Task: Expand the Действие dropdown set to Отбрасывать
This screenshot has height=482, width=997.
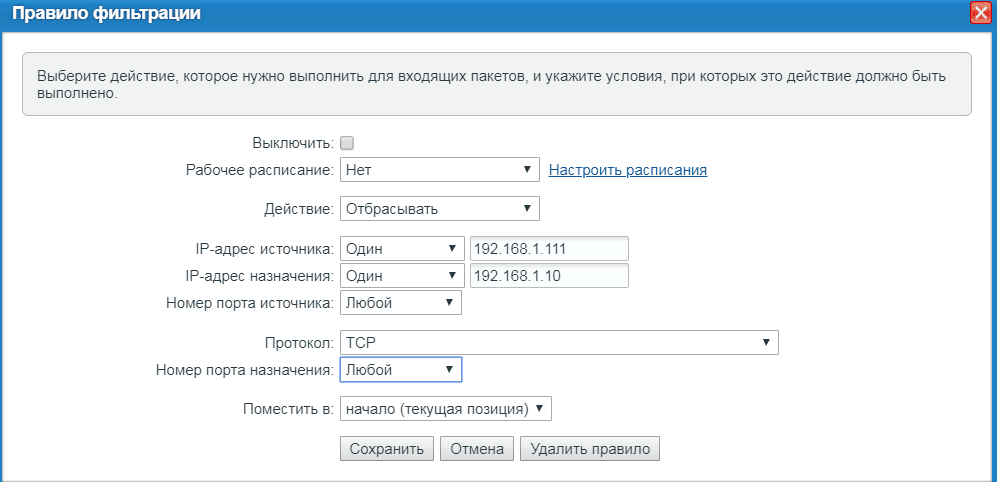Action: 439,209
